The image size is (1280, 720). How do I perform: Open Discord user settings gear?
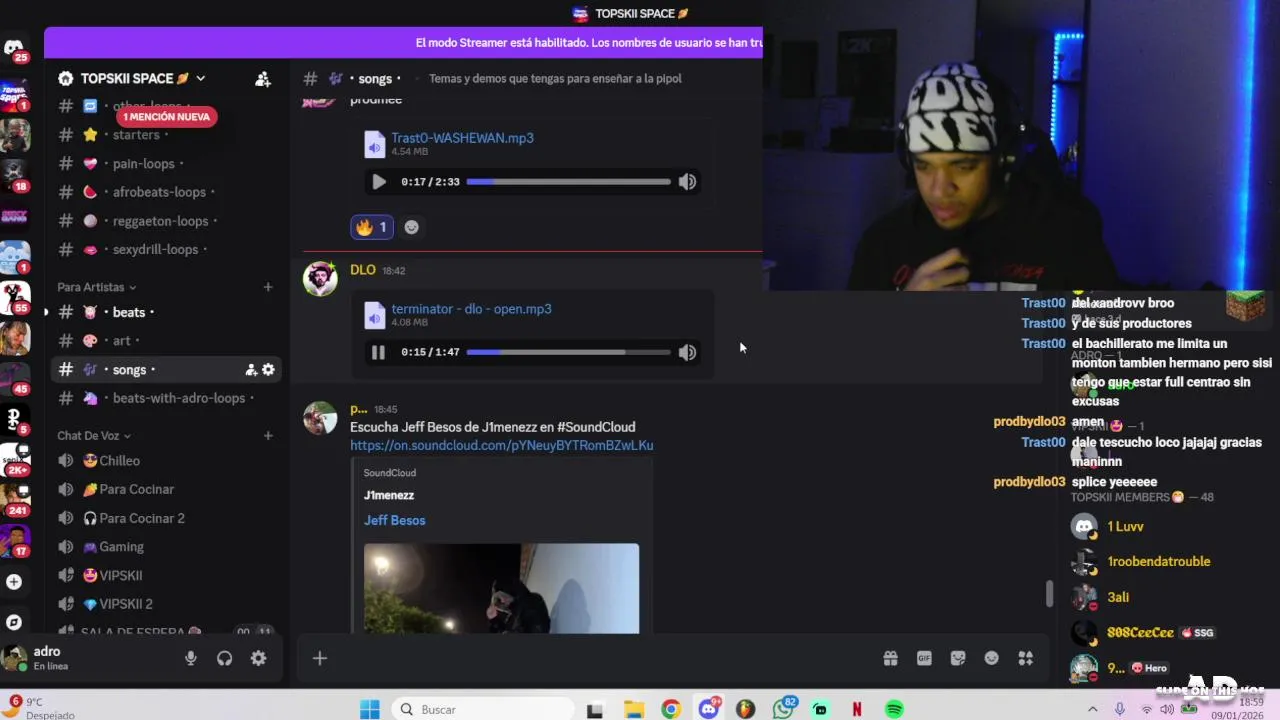pyautogui.click(x=259, y=658)
